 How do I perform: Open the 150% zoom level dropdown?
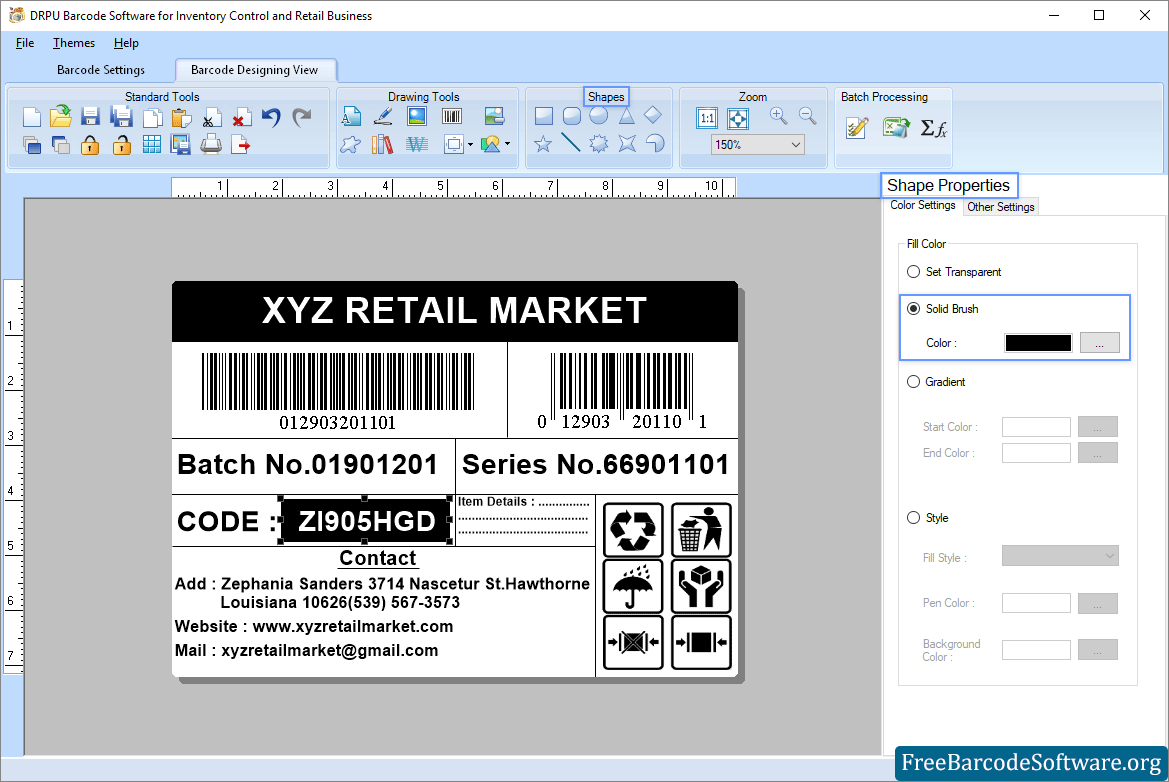[x=758, y=145]
